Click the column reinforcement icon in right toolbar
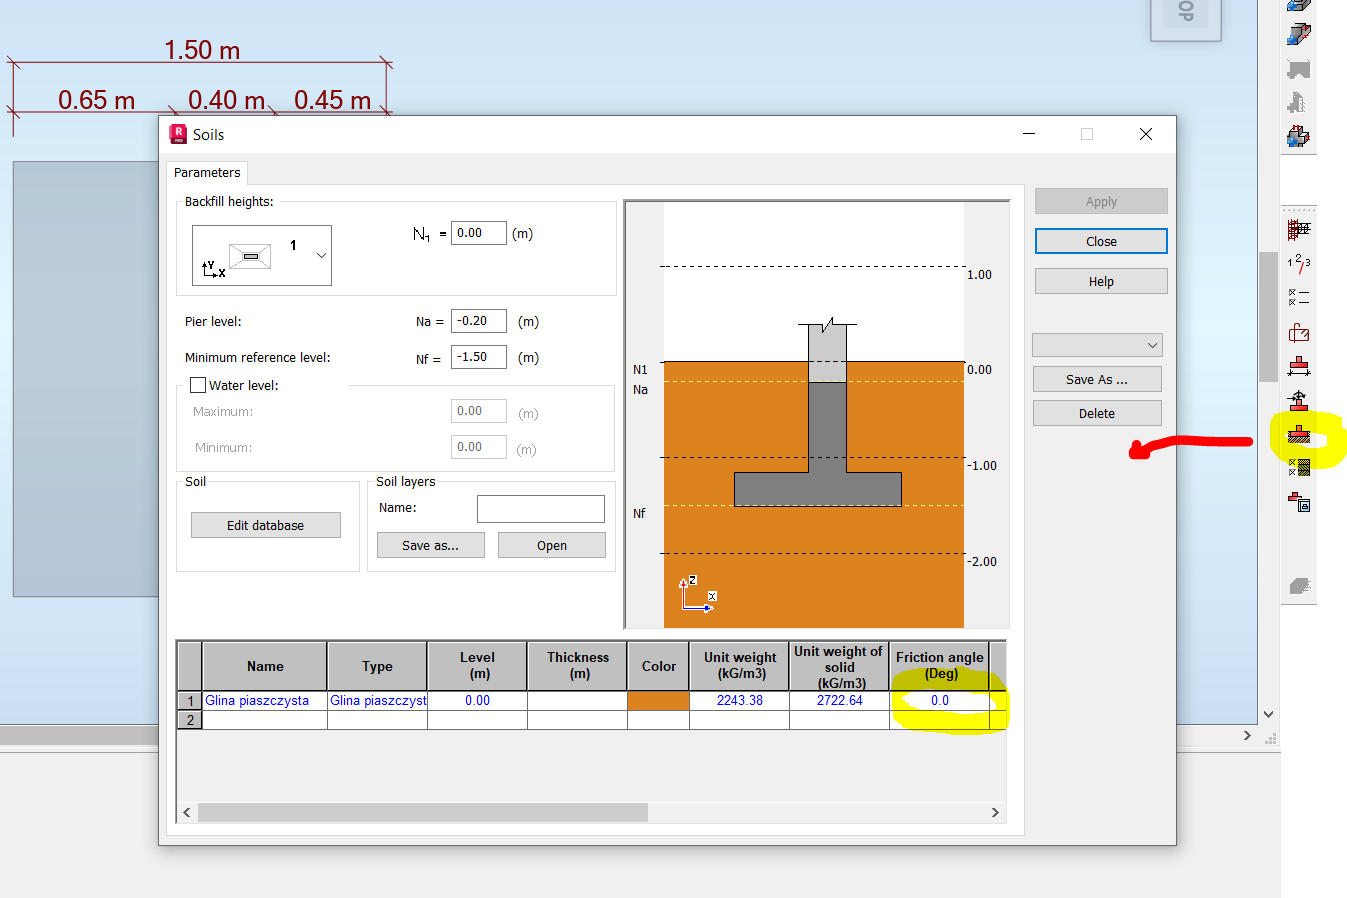This screenshot has height=898, width=1347. (1297, 33)
